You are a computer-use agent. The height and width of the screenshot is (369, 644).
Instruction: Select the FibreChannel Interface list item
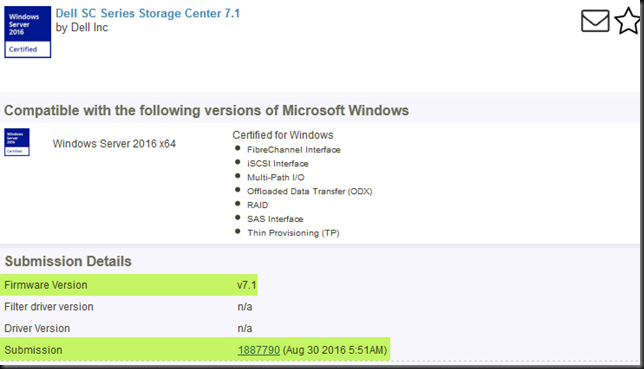click(294, 150)
